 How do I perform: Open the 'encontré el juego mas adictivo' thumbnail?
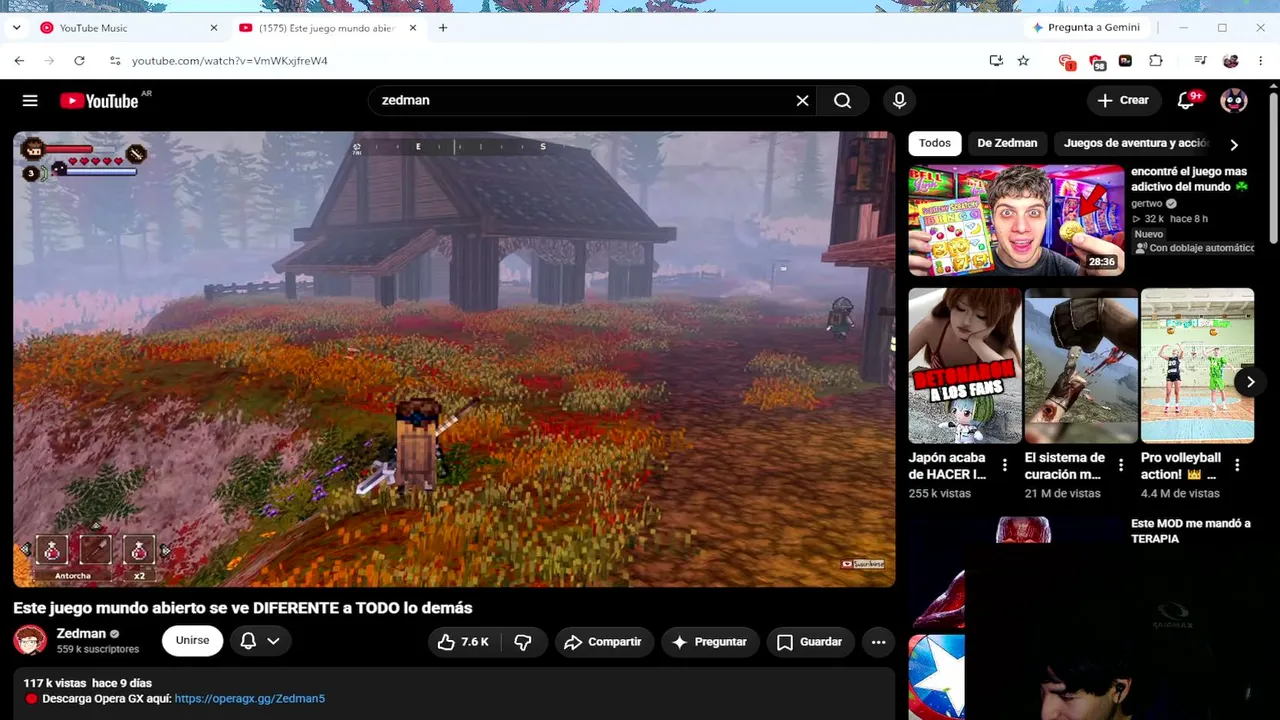click(x=1016, y=220)
